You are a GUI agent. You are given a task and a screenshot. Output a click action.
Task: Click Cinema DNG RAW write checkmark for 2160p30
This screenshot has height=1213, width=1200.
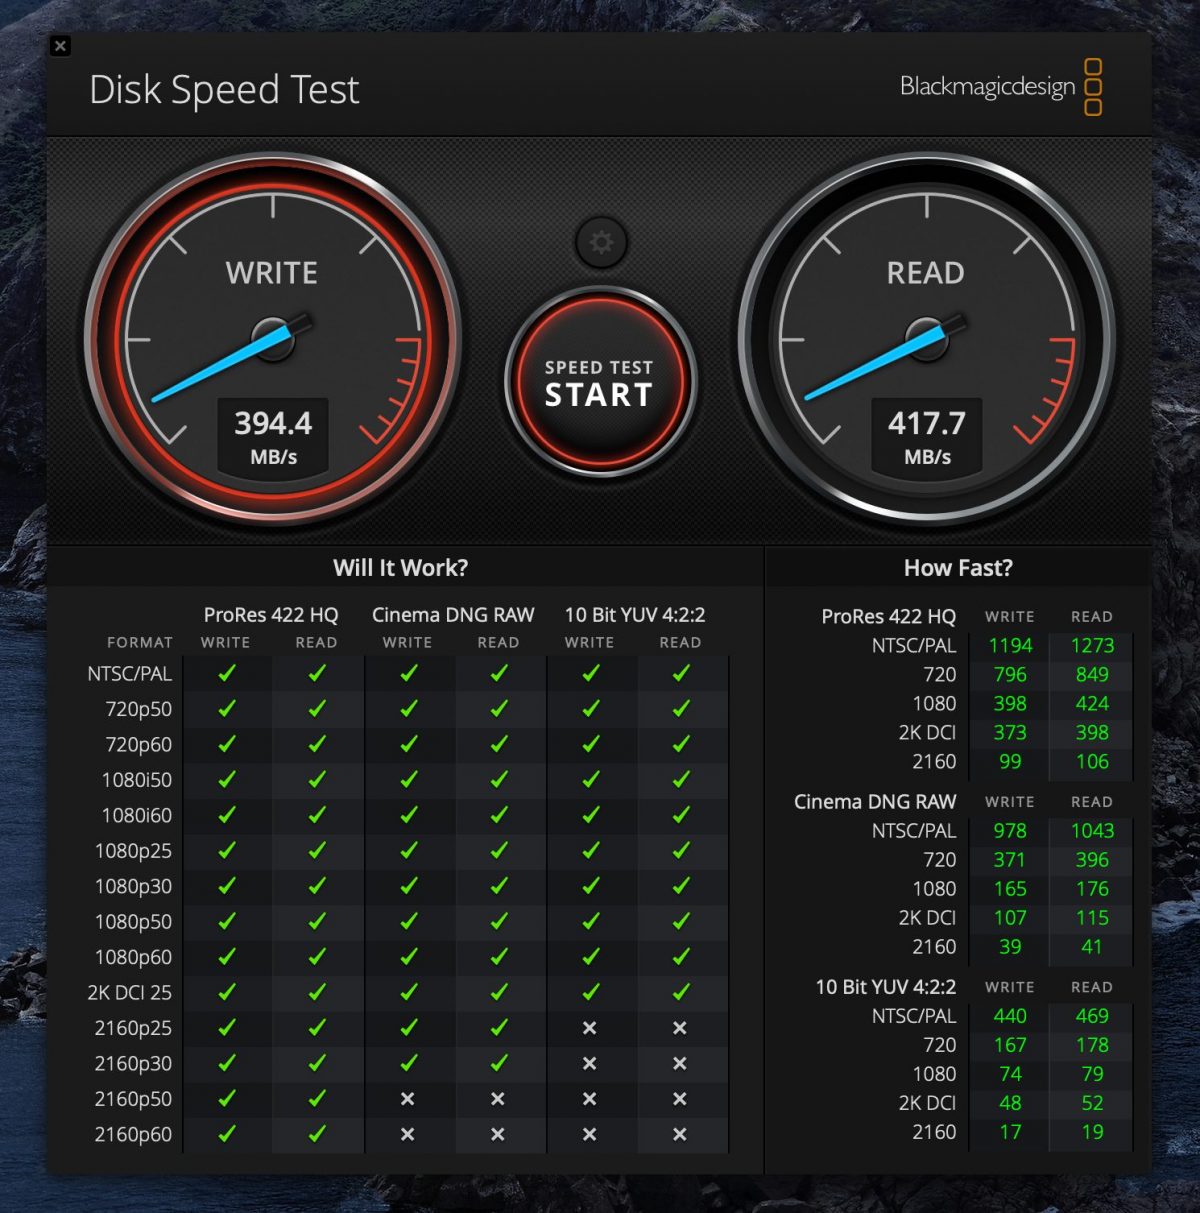408,1063
